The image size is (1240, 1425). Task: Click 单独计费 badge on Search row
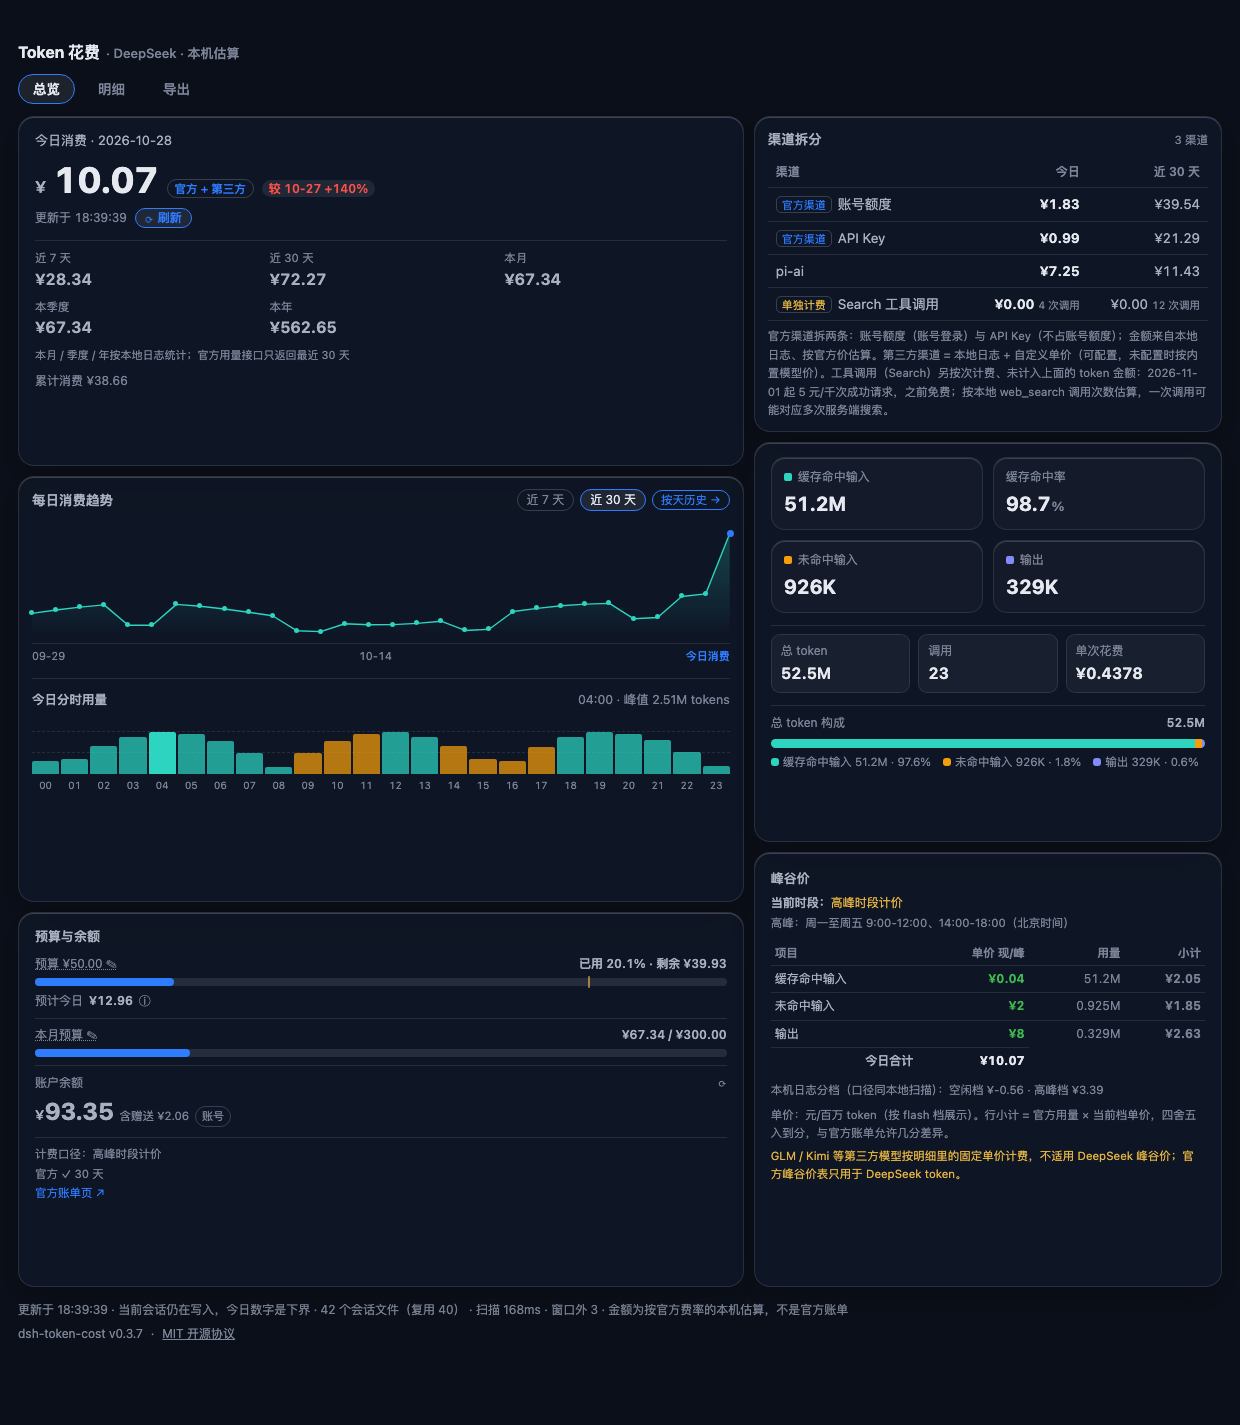(804, 305)
